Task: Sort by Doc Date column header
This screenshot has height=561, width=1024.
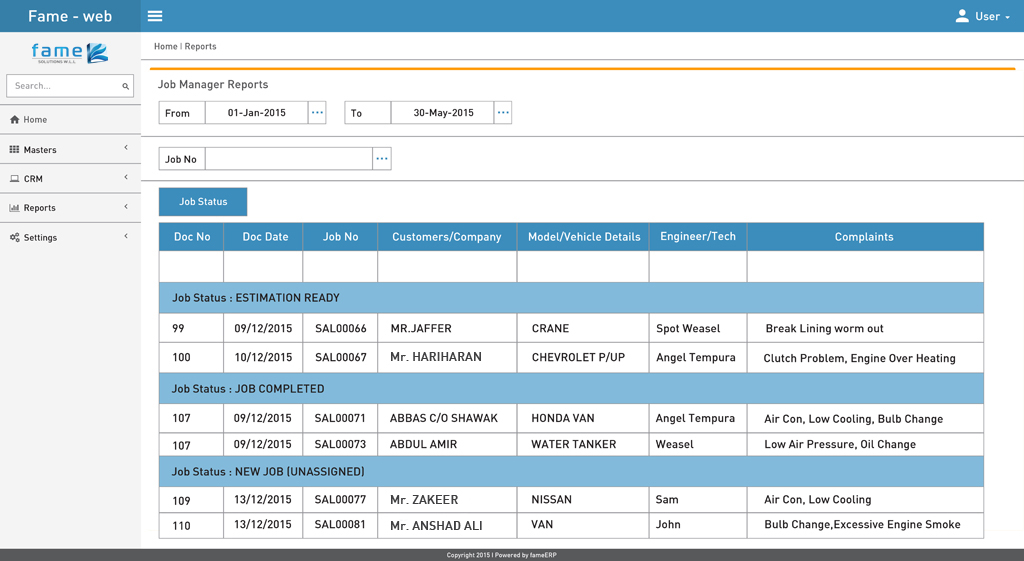Action: coord(265,237)
